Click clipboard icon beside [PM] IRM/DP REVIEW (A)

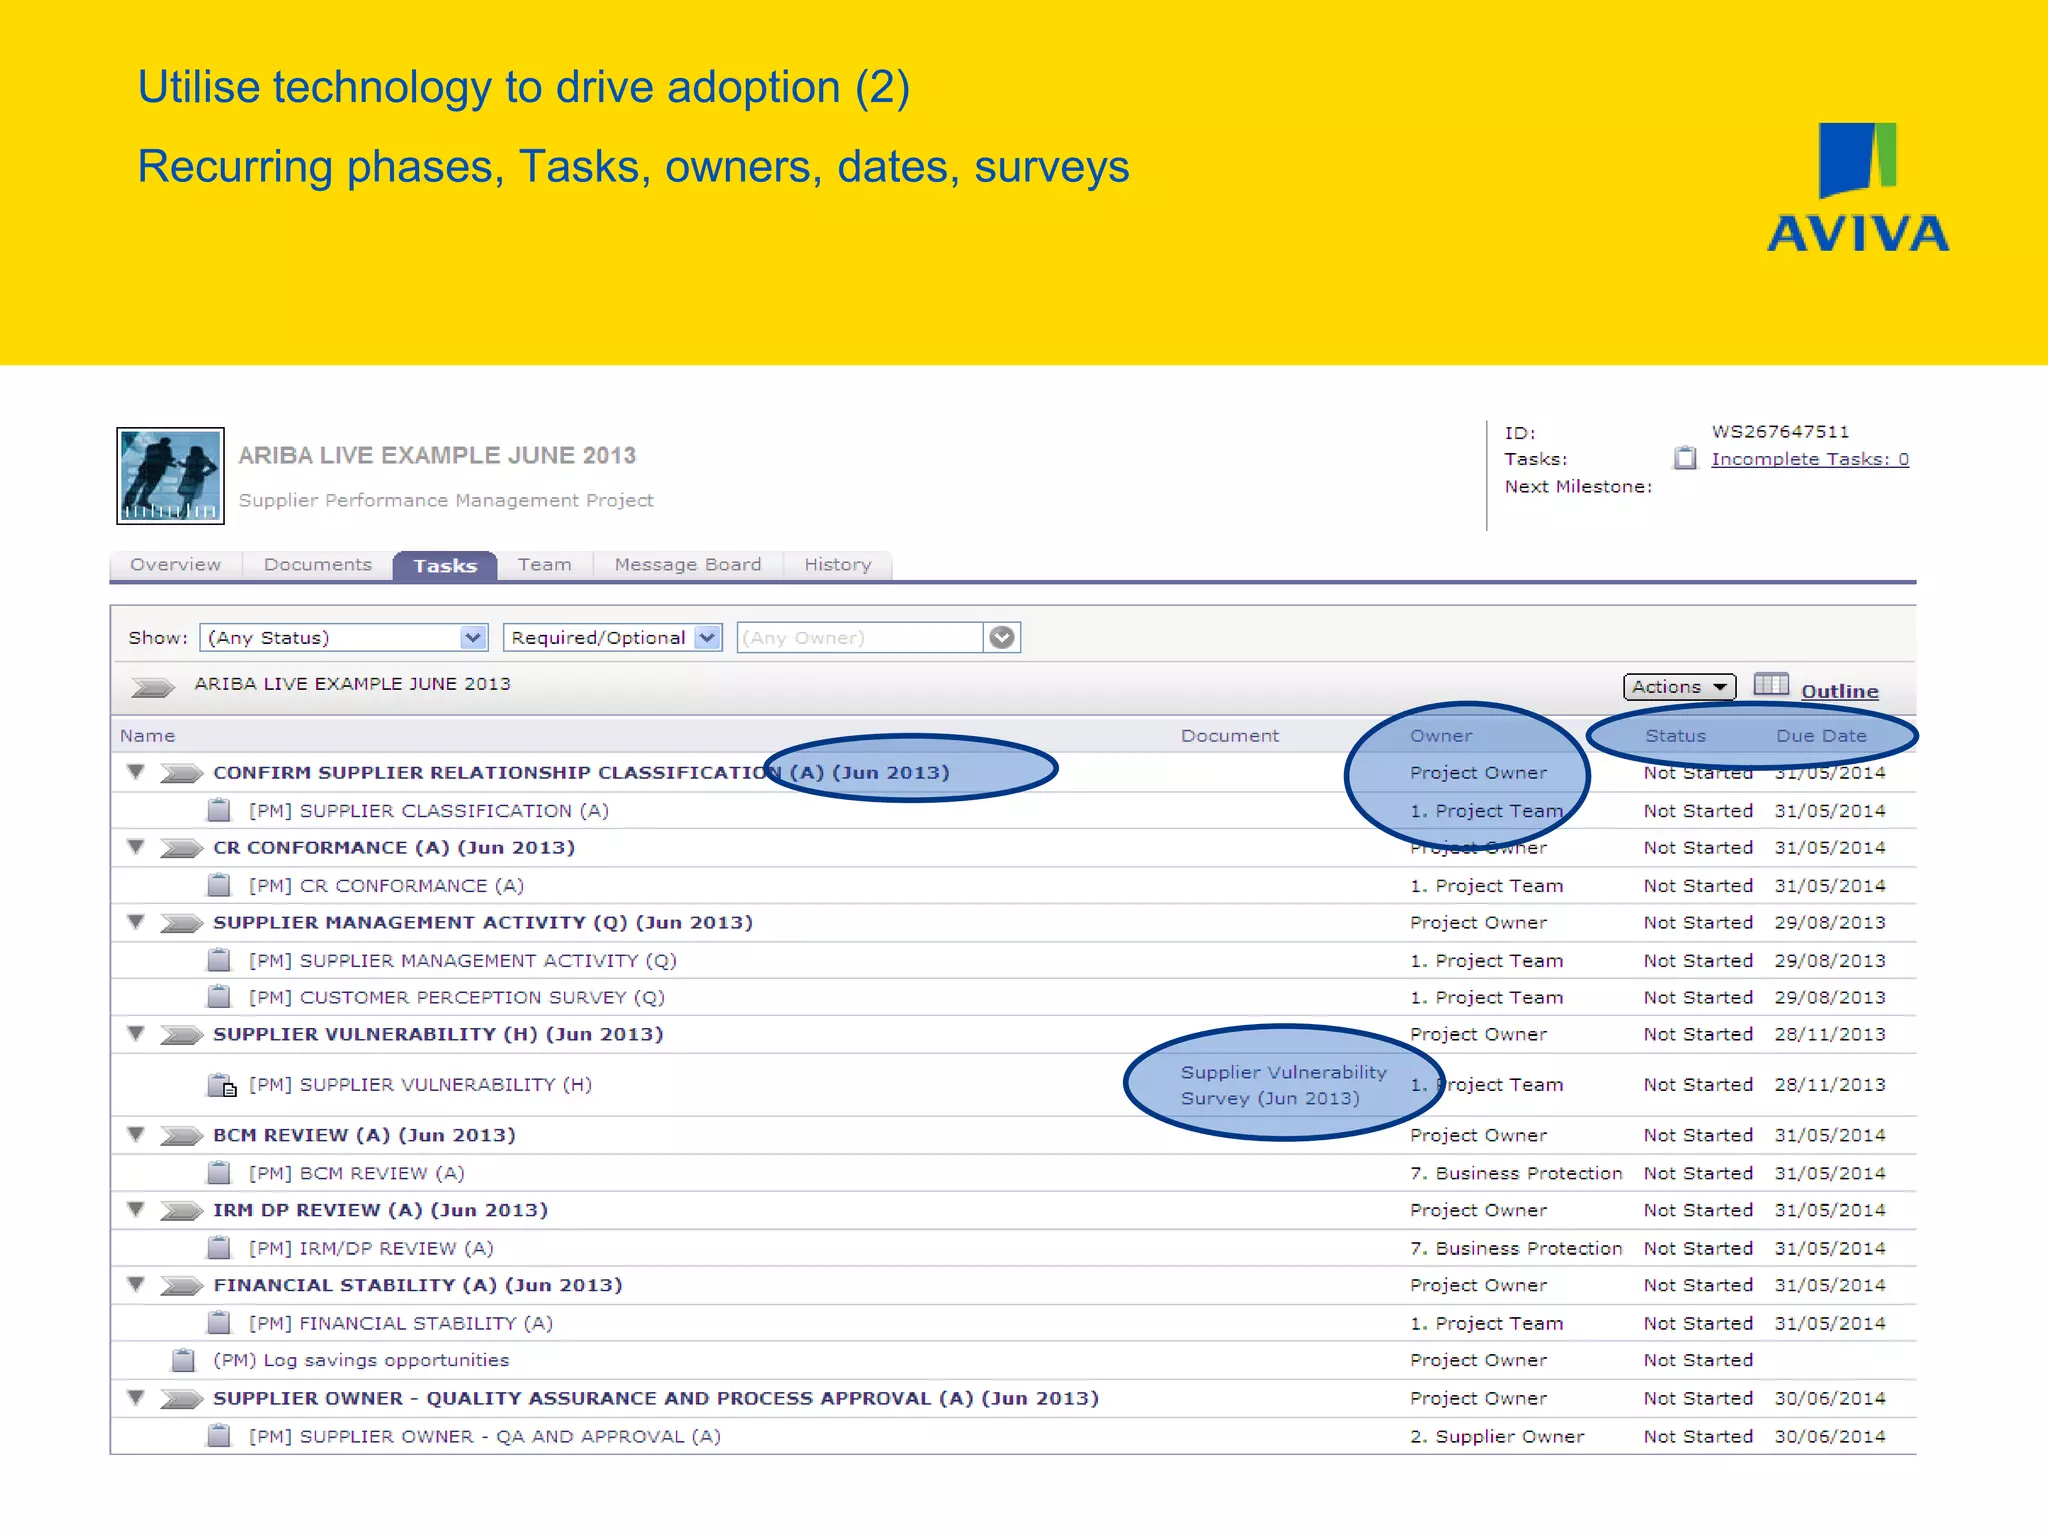[x=219, y=1247]
